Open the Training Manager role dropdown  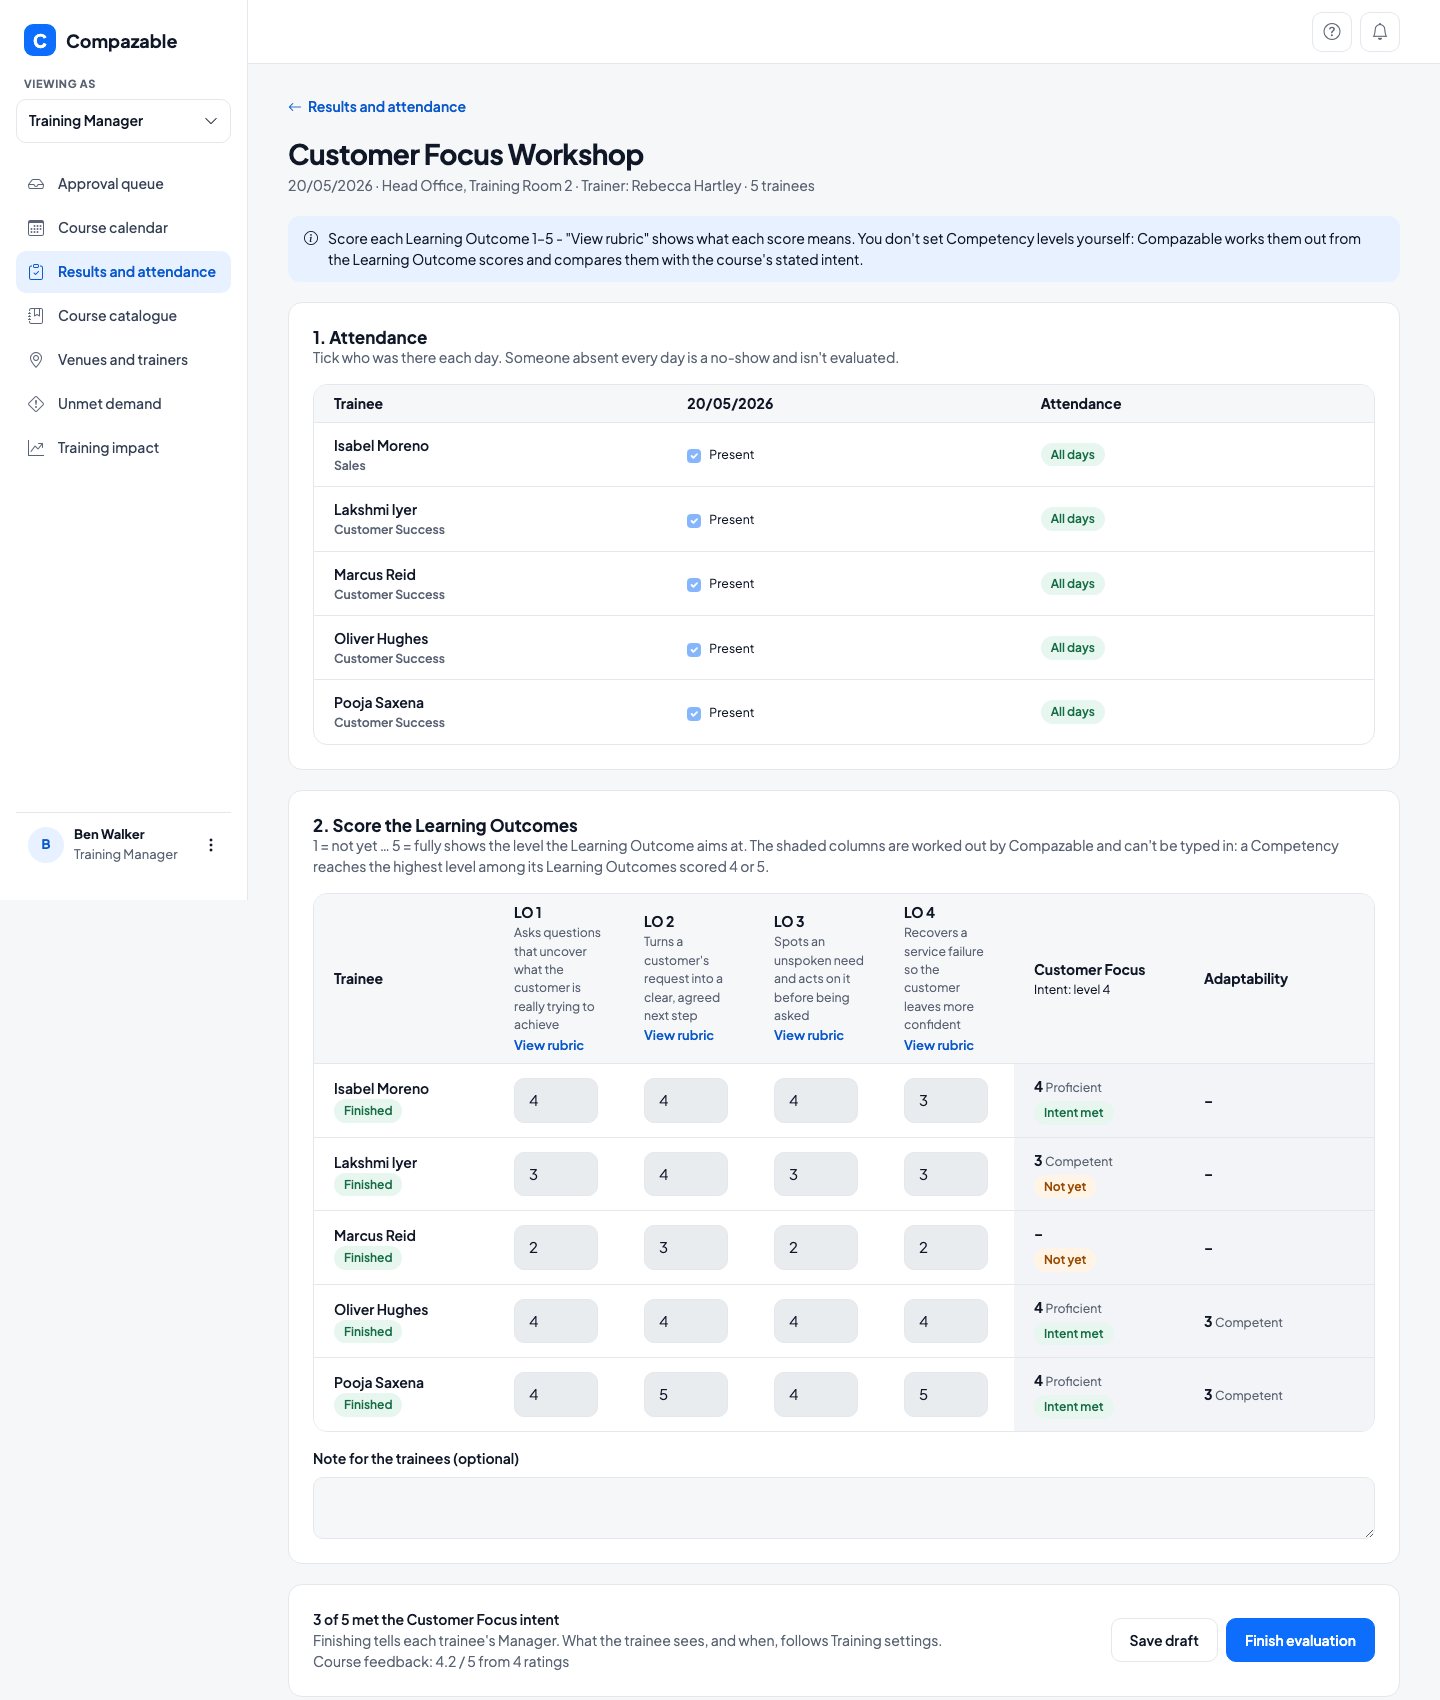pyautogui.click(x=124, y=121)
